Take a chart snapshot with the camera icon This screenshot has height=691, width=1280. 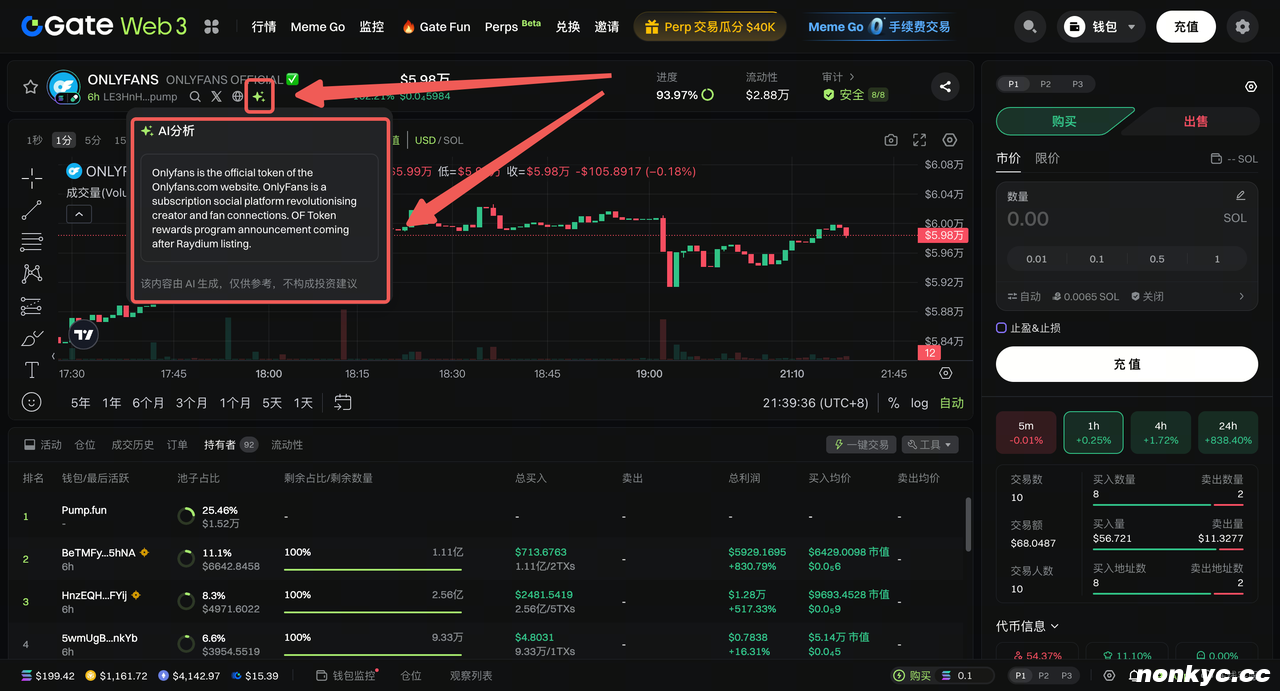891,141
